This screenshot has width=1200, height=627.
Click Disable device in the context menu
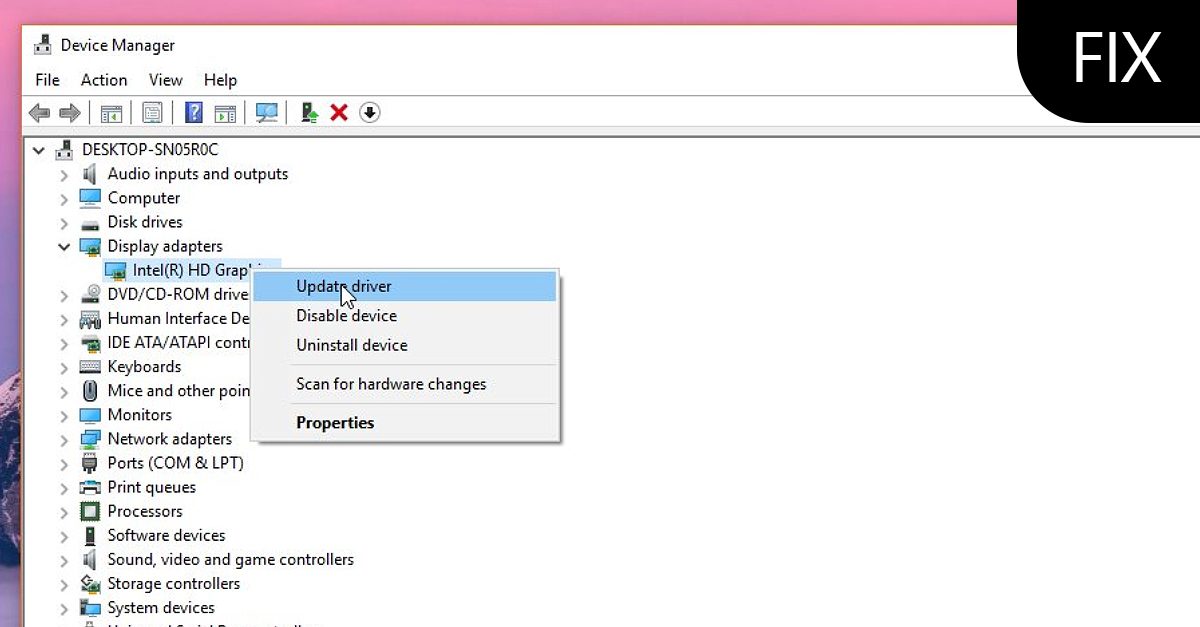pos(346,315)
